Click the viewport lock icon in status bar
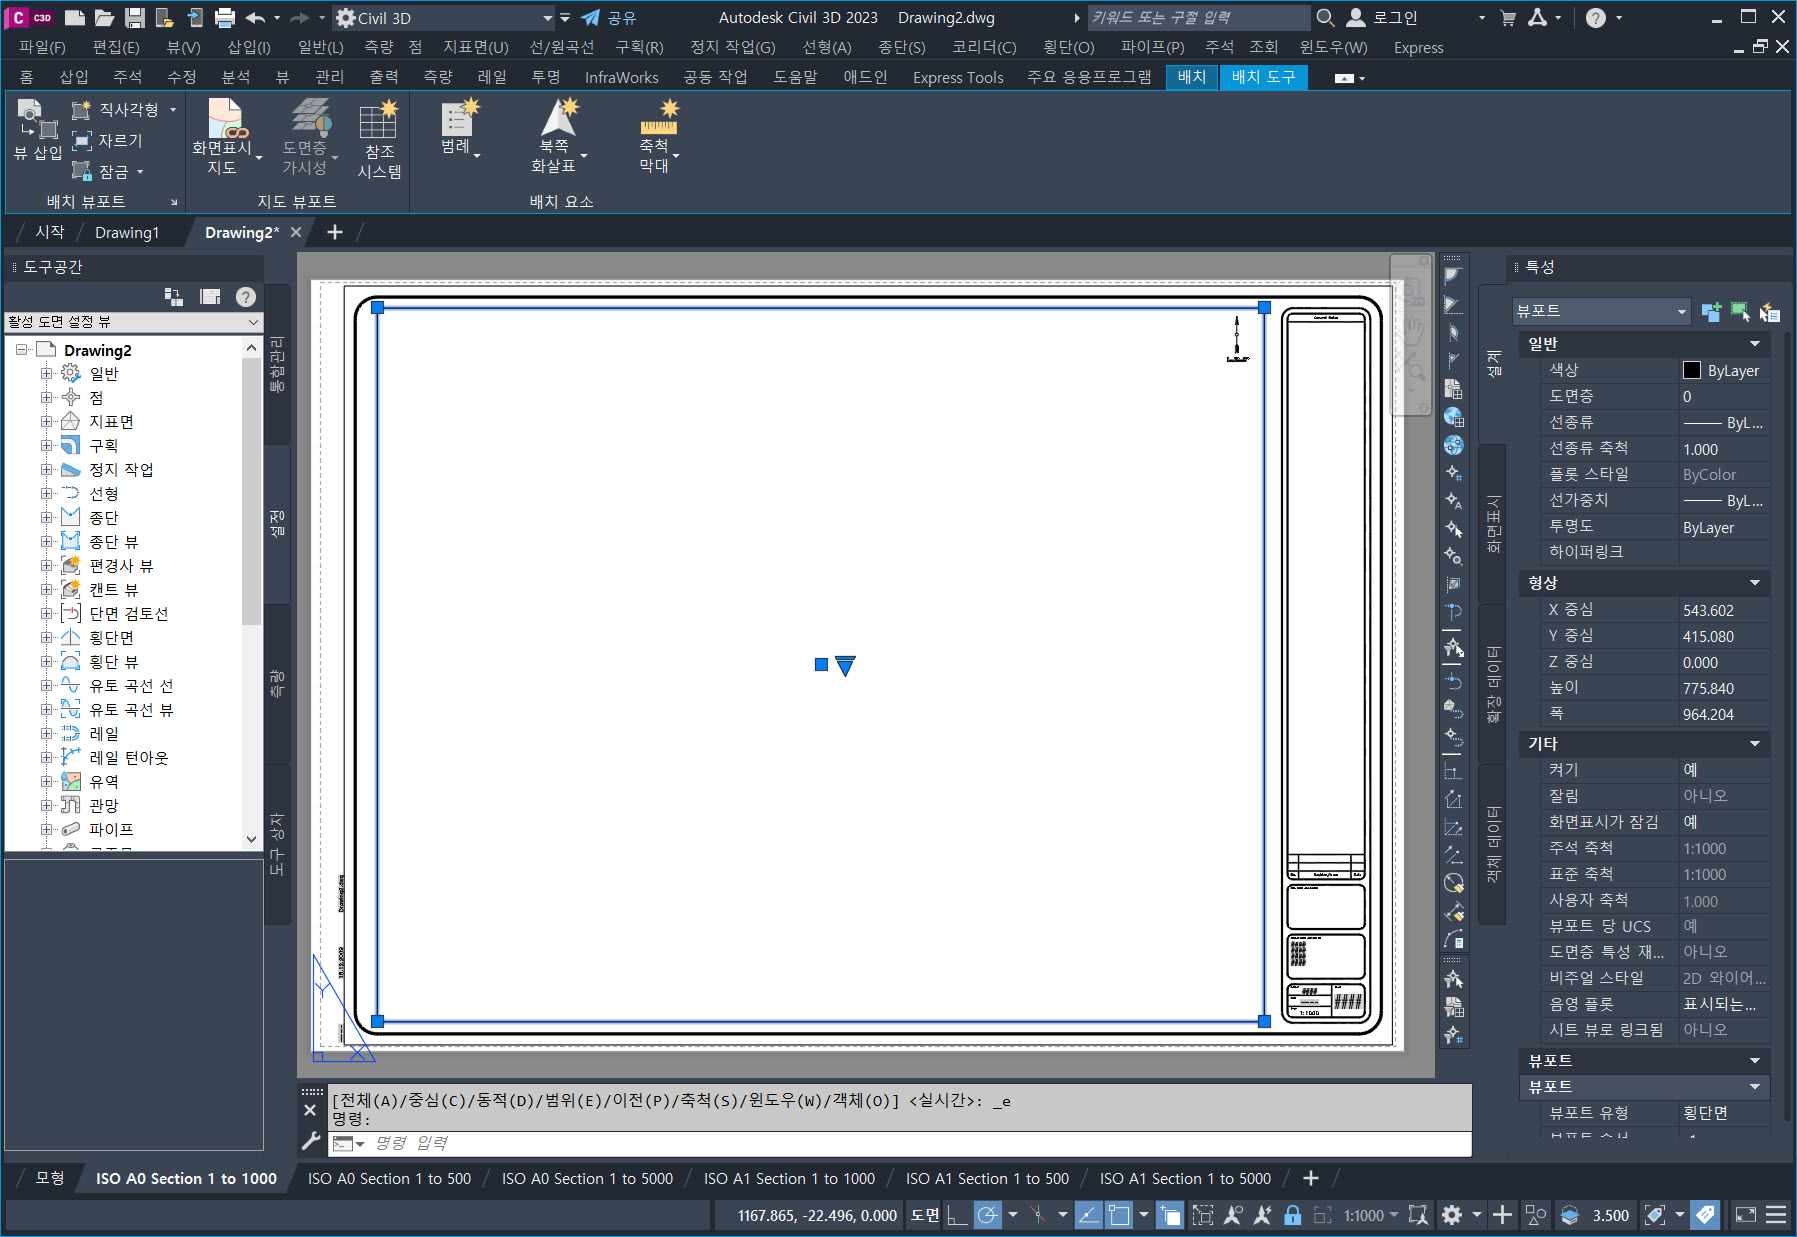Screen dimensions: 1797x1237 pos(1292,1215)
